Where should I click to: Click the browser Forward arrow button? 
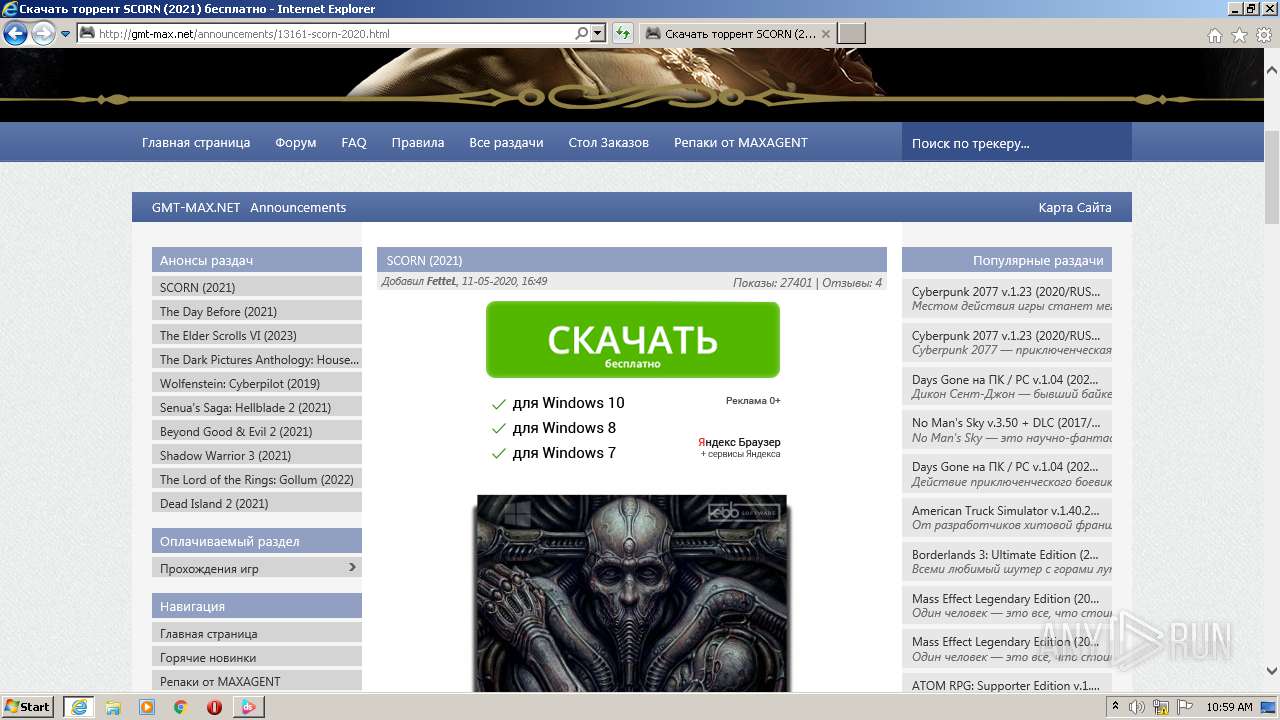(x=43, y=33)
